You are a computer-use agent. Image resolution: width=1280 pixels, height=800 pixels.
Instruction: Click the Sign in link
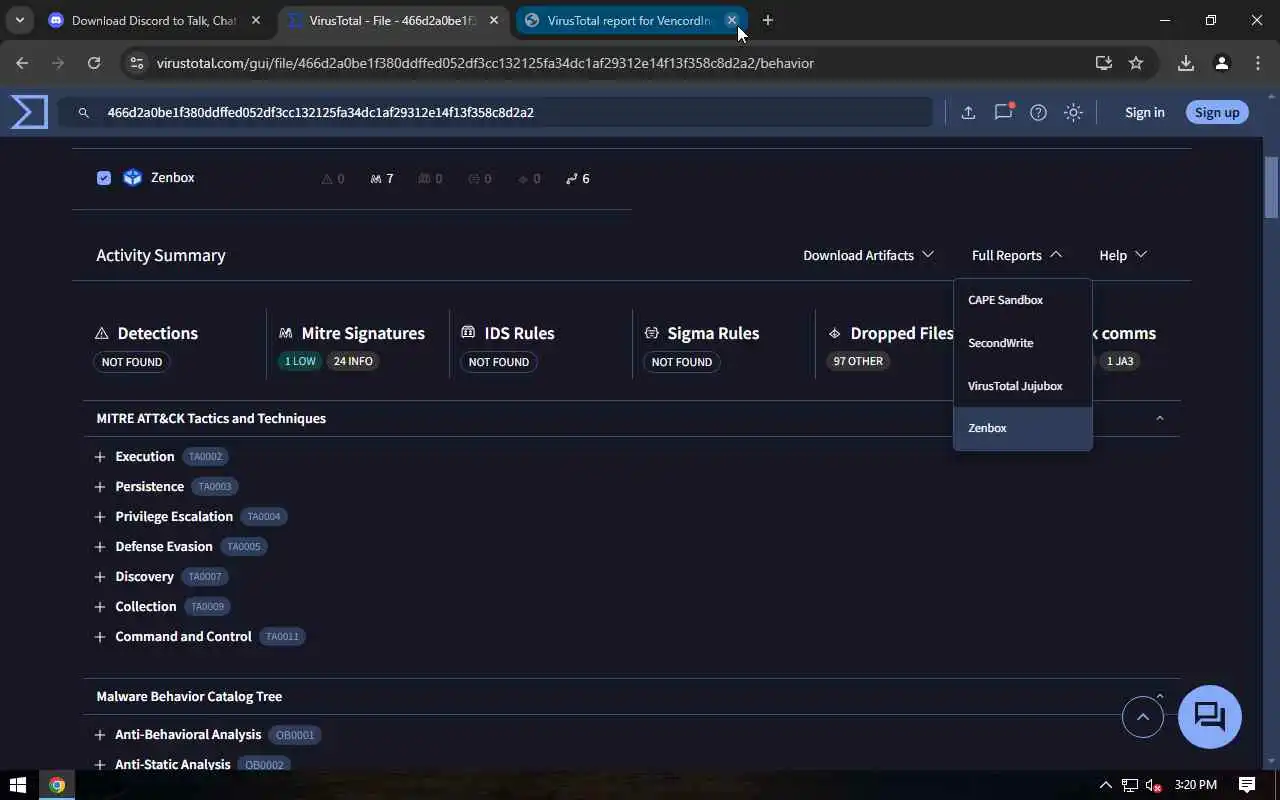pos(1144,112)
